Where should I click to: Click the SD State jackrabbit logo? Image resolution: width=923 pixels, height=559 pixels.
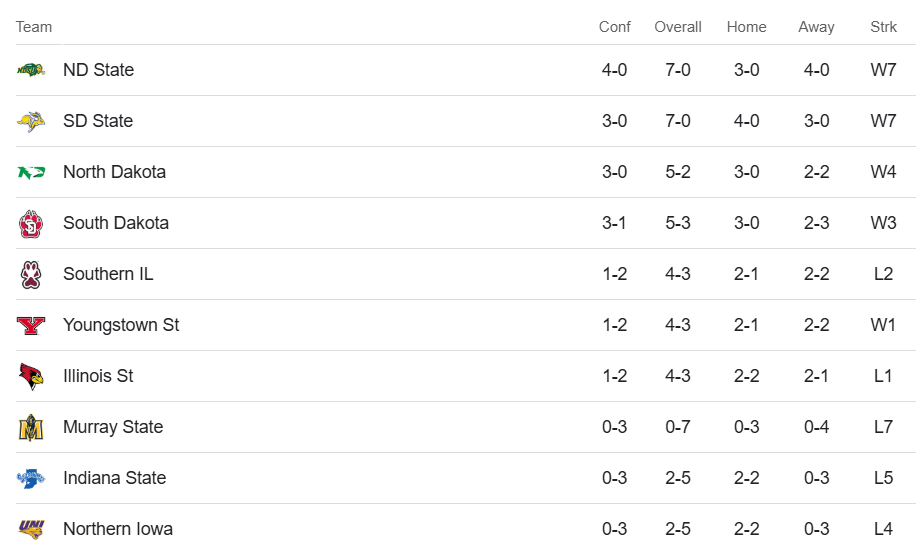pyautogui.click(x=31, y=121)
